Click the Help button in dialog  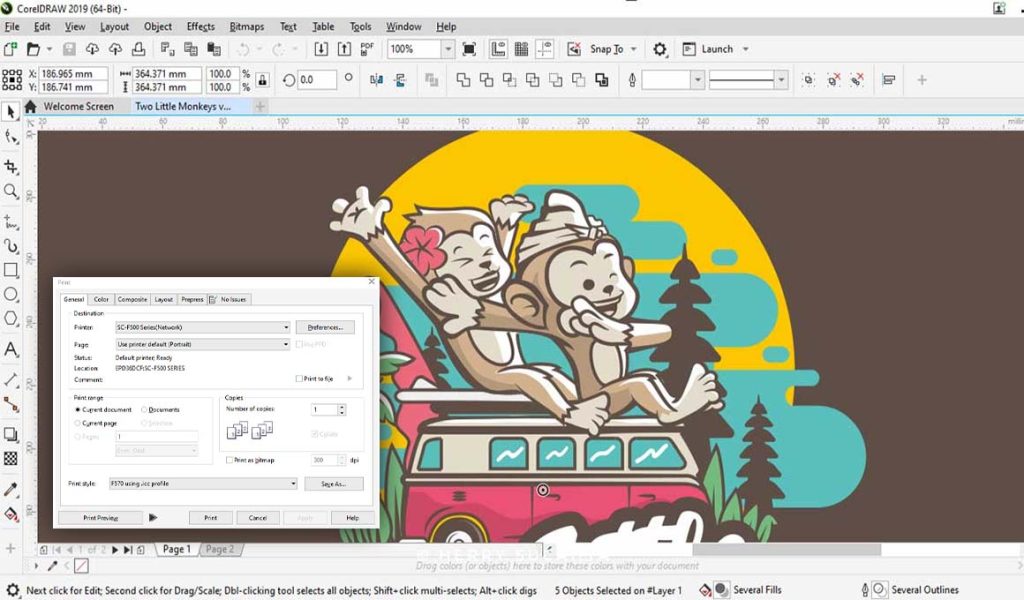click(353, 518)
